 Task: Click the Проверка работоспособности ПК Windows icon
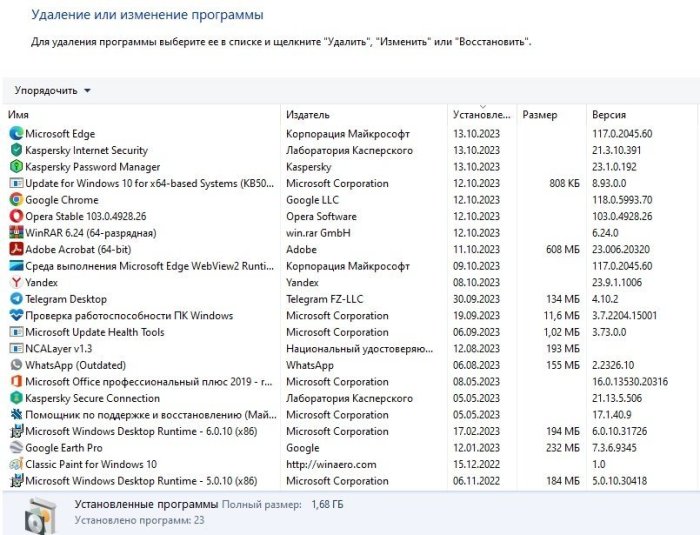pyautogui.click(x=16, y=315)
